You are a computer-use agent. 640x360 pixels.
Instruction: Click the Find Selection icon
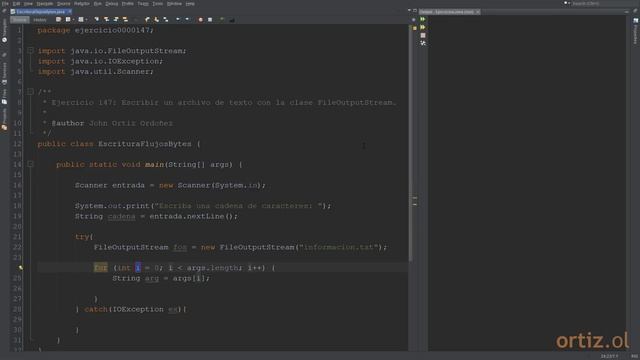point(97,20)
